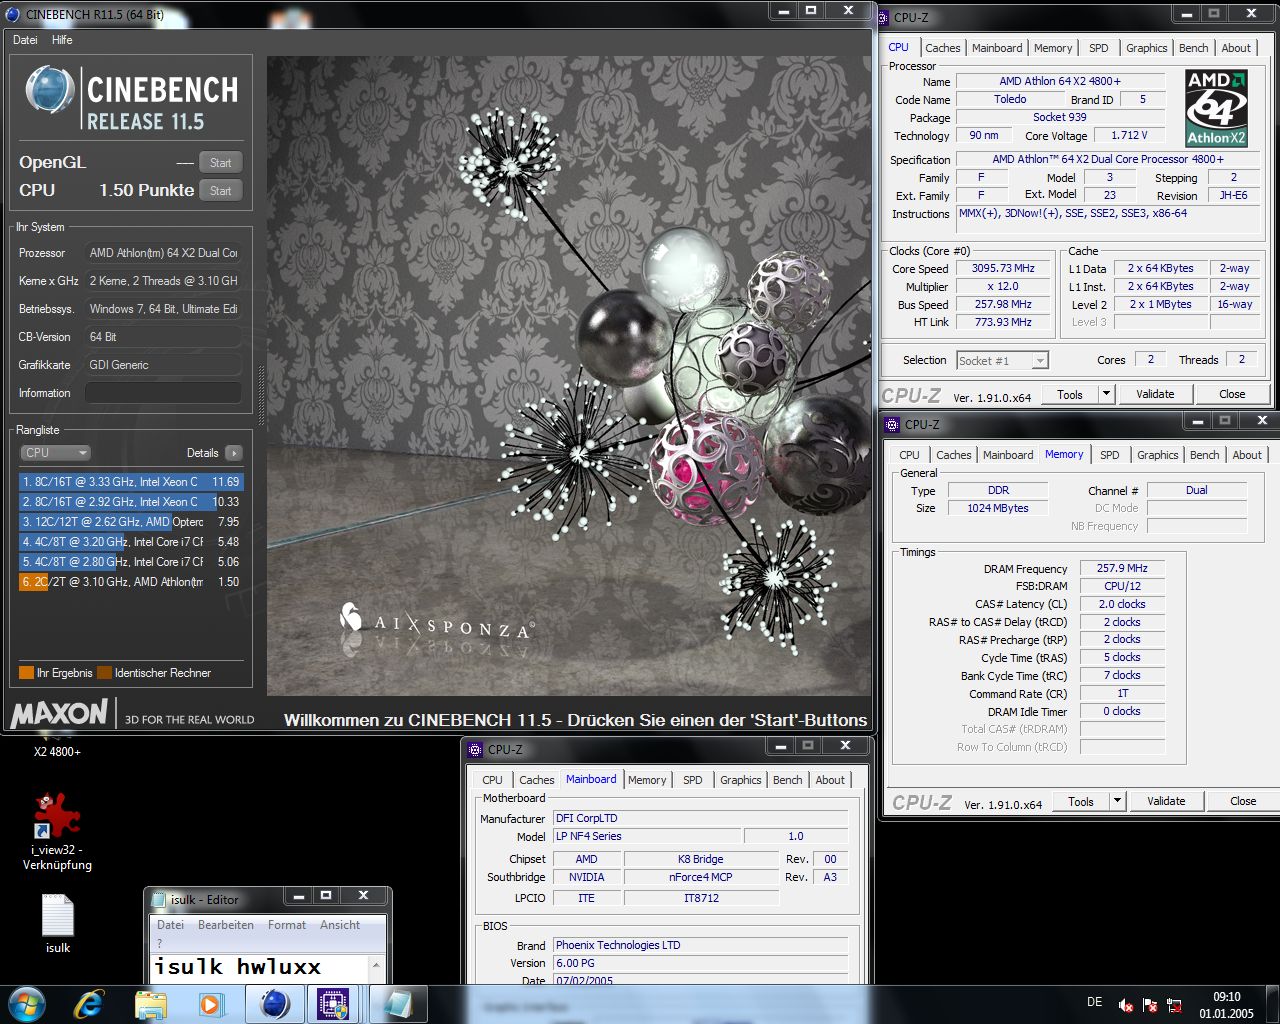This screenshot has height=1024, width=1280.
Task: Open the Windows Start orb
Action: pos(27,1003)
